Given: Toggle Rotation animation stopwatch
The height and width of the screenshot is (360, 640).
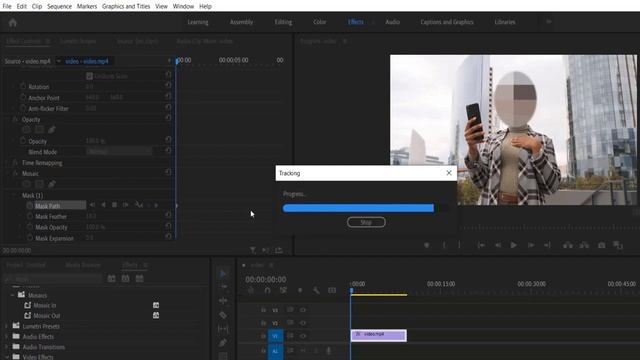Looking at the screenshot, I should coord(23,86).
